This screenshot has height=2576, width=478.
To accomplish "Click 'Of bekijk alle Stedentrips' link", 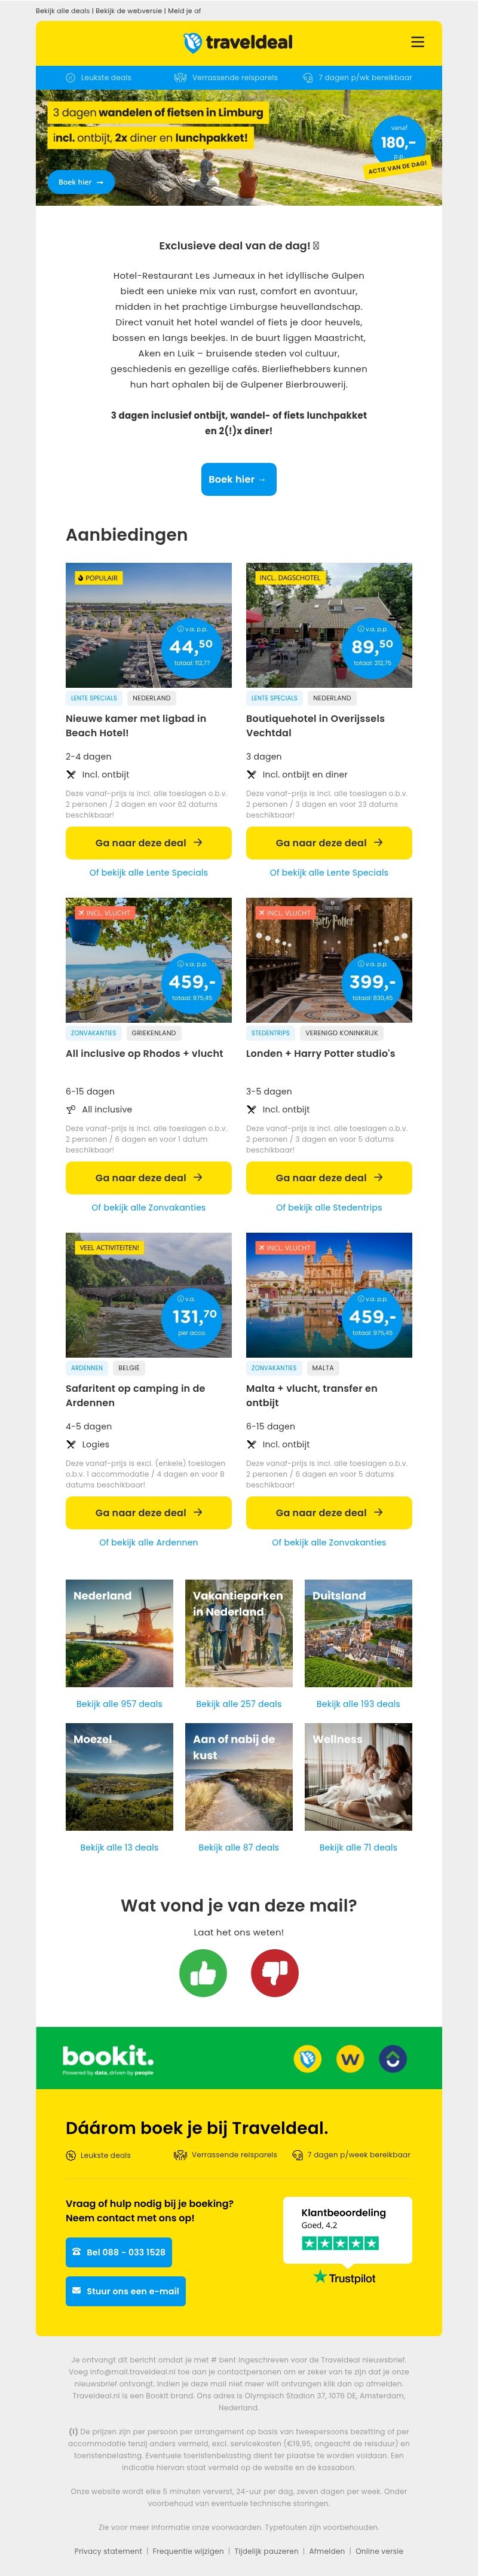I will point(329,1207).
